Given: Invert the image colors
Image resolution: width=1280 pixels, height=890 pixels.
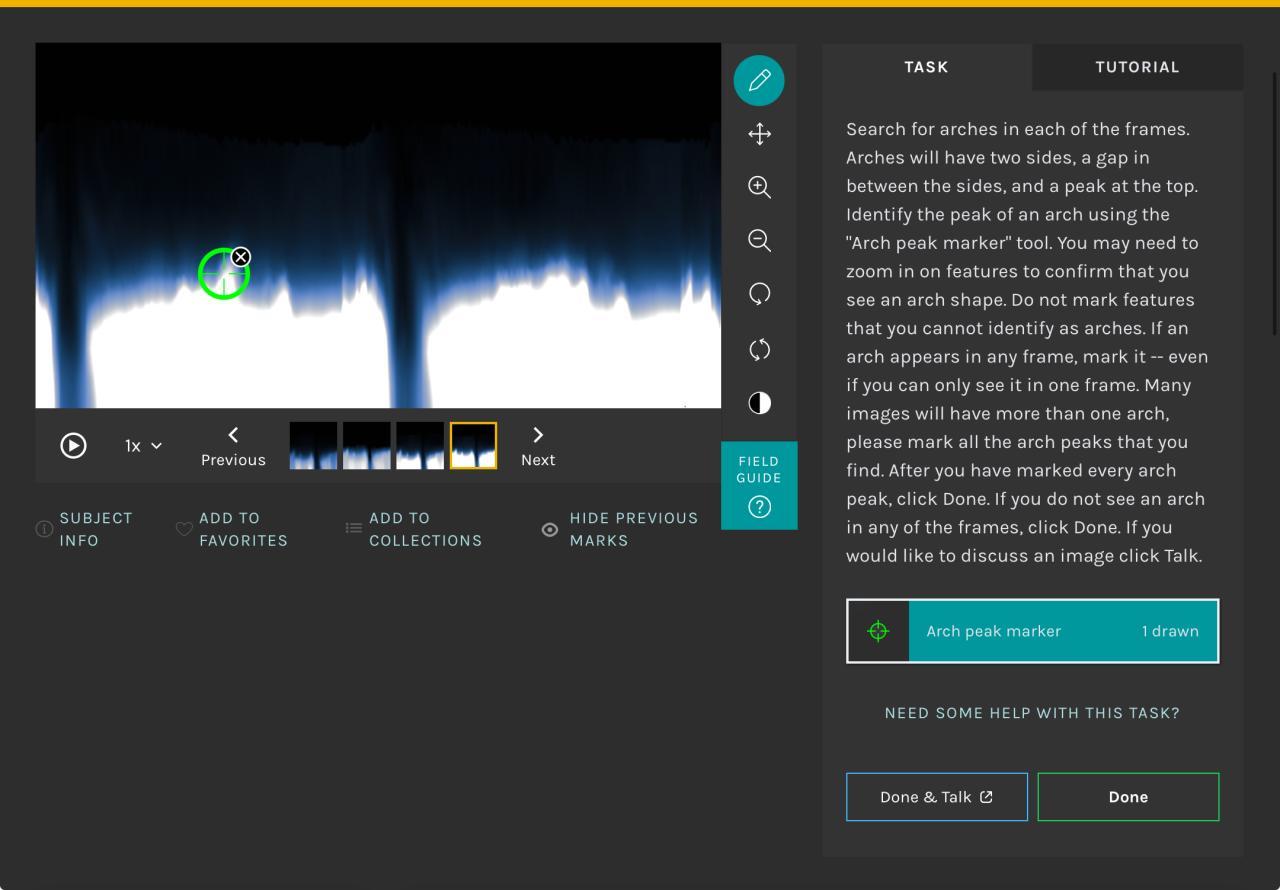Looking at the screenshot, I should 759,403.
